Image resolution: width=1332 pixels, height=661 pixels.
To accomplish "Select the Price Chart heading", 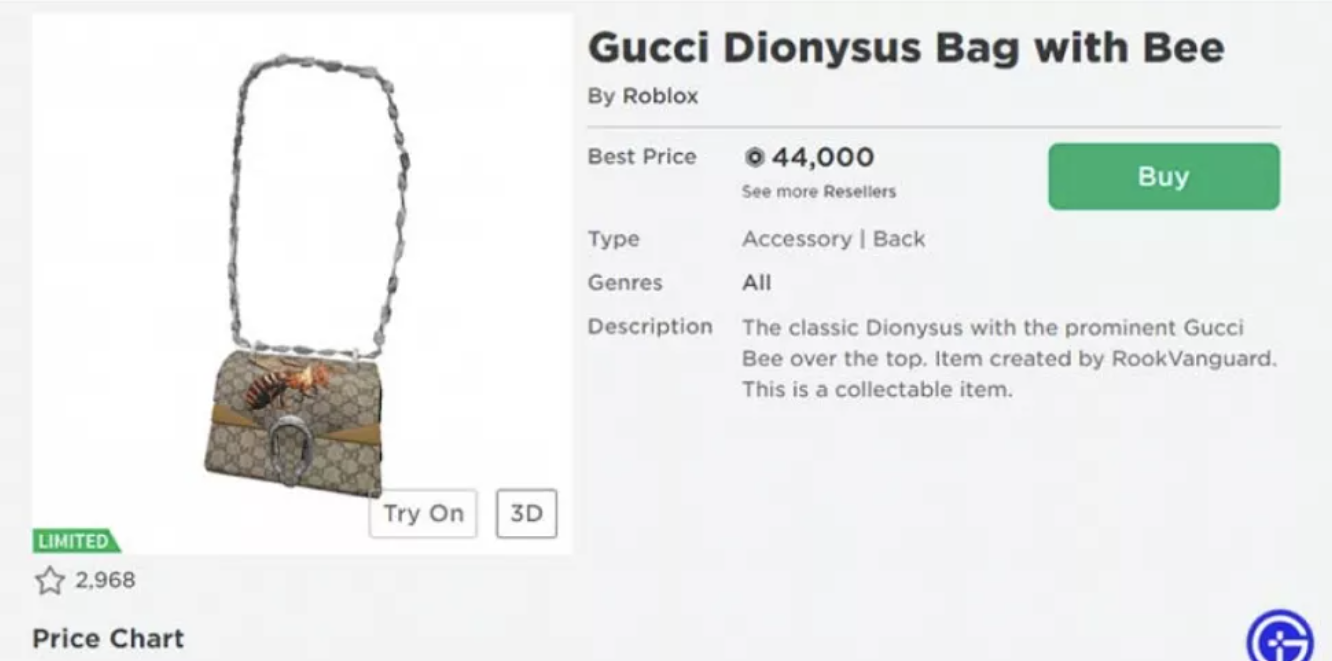I will [108, 638].
